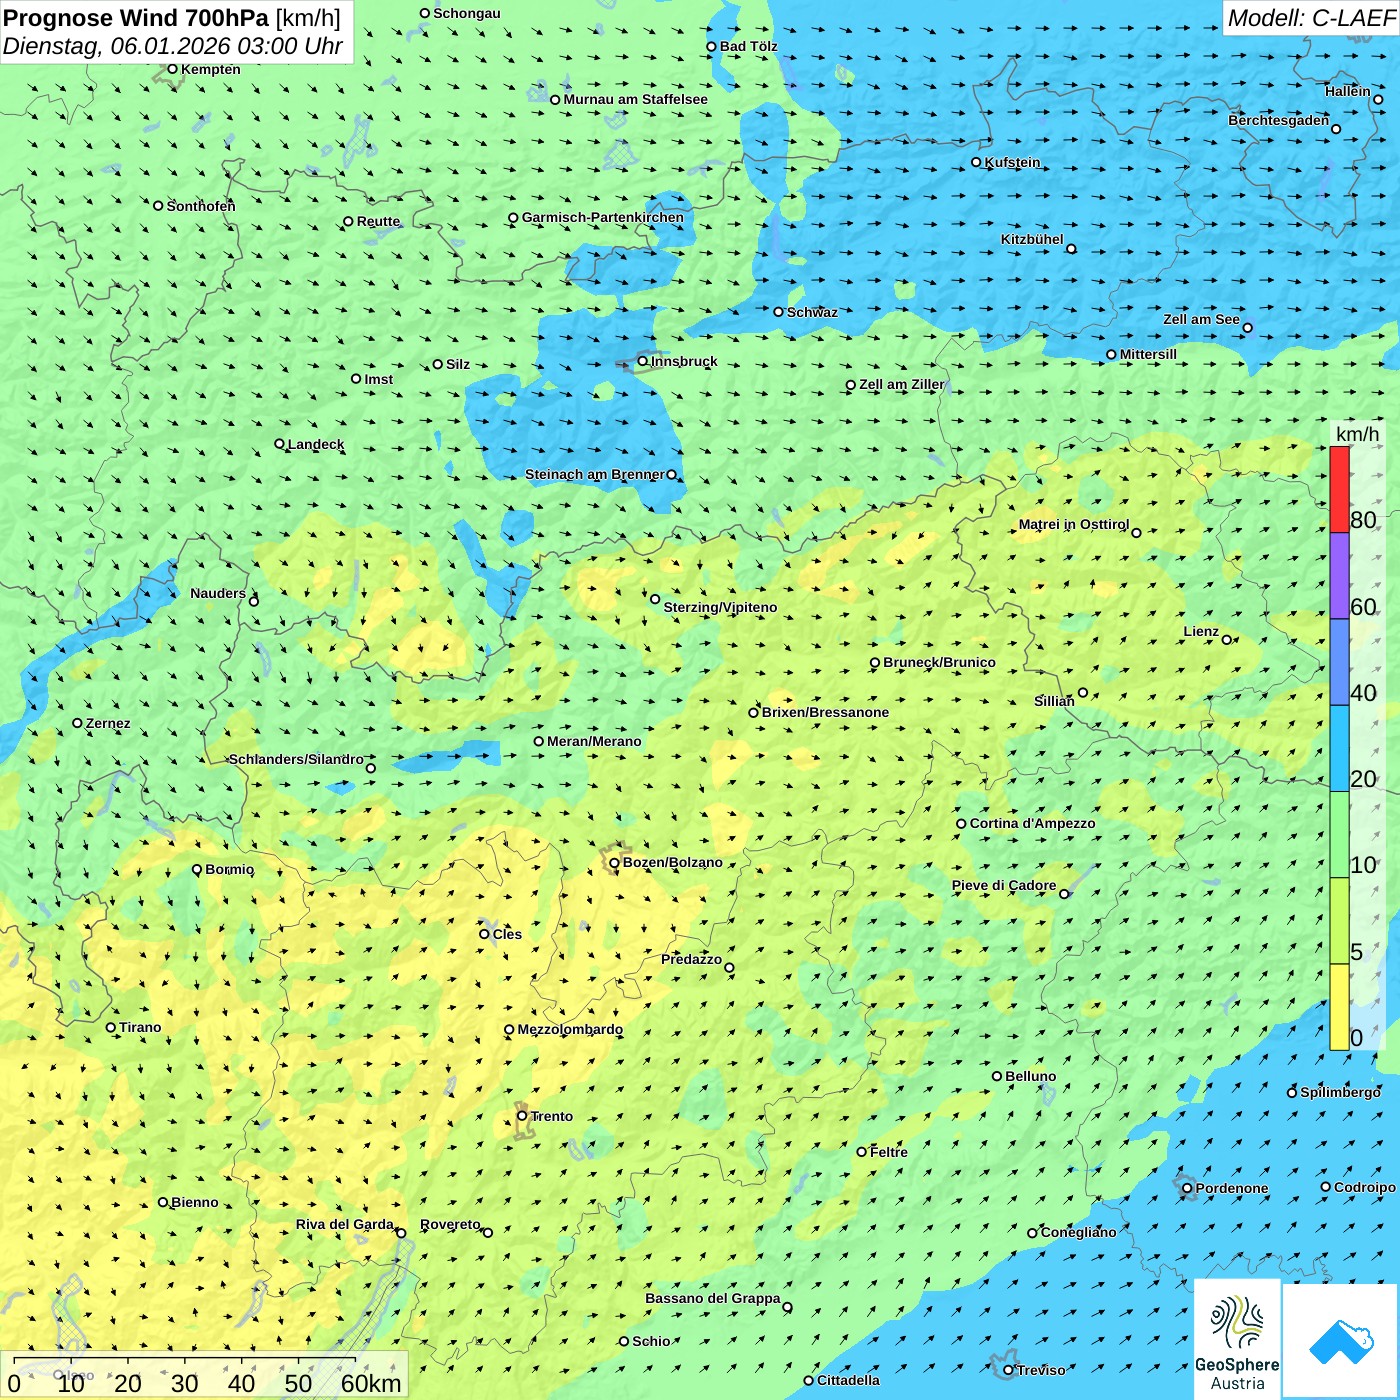Click the blue cloud logo in the corner
The image size is (1400, 1400).
click(1341, 1341)
